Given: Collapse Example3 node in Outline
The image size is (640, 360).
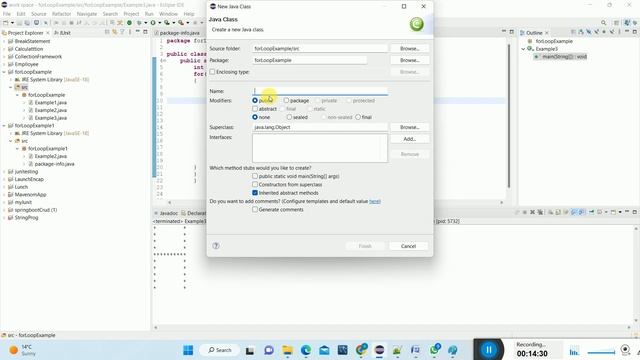Looking at the screenshot, I should (x=523, y=49).
